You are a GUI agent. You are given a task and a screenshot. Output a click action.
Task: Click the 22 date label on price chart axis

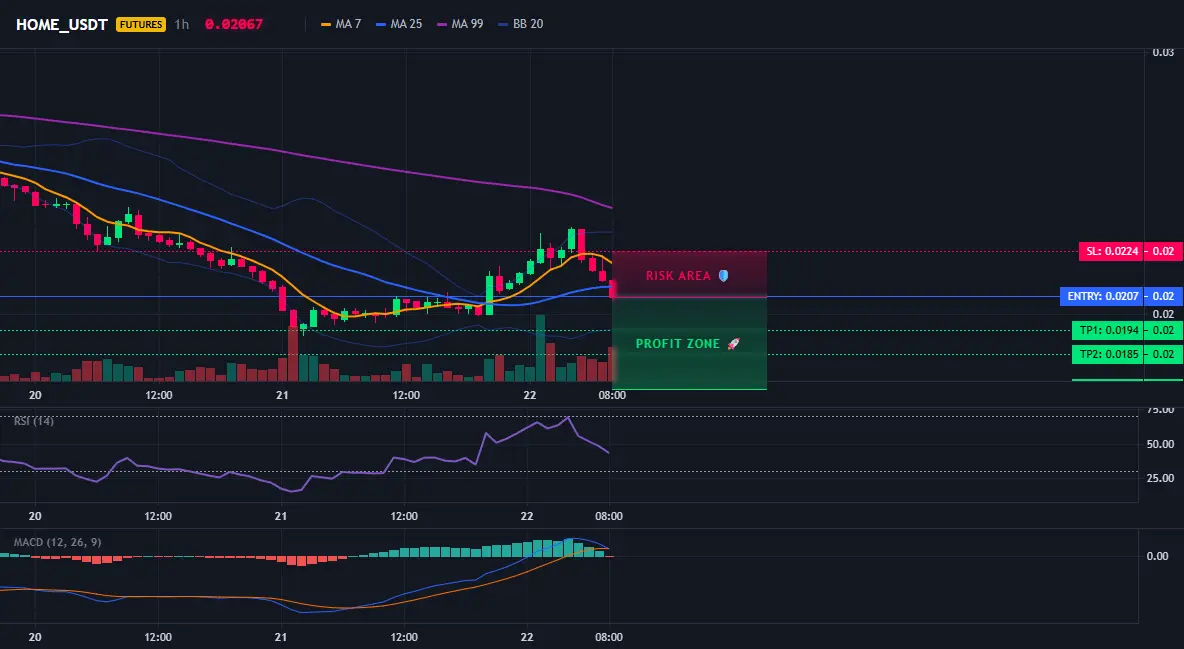[529, 395]
